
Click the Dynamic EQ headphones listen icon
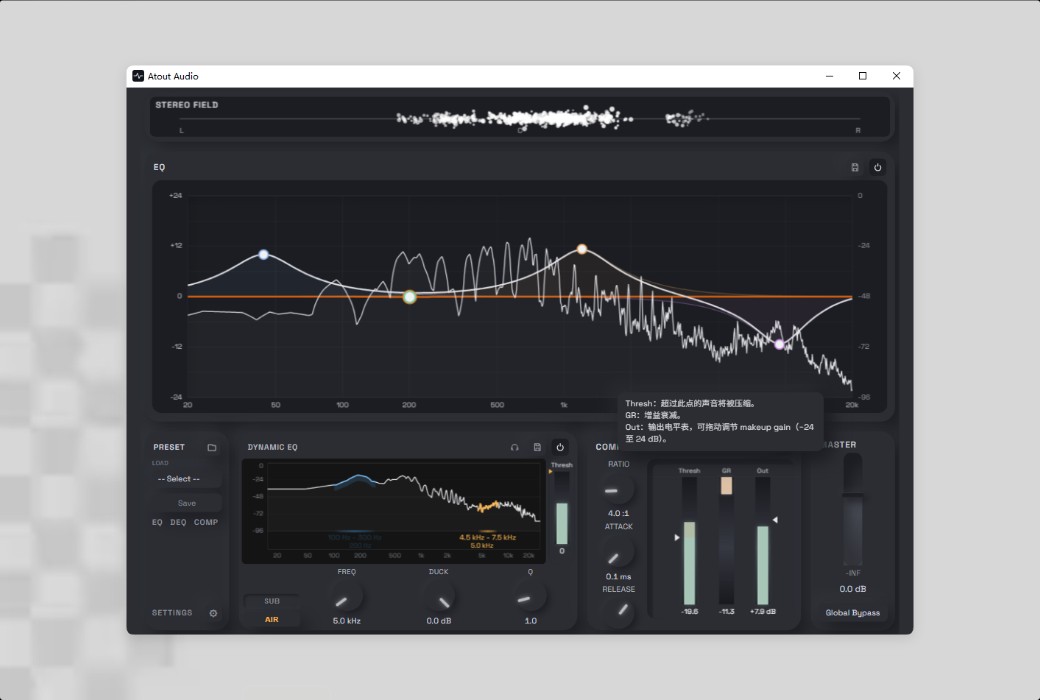[x=514, y=447]
